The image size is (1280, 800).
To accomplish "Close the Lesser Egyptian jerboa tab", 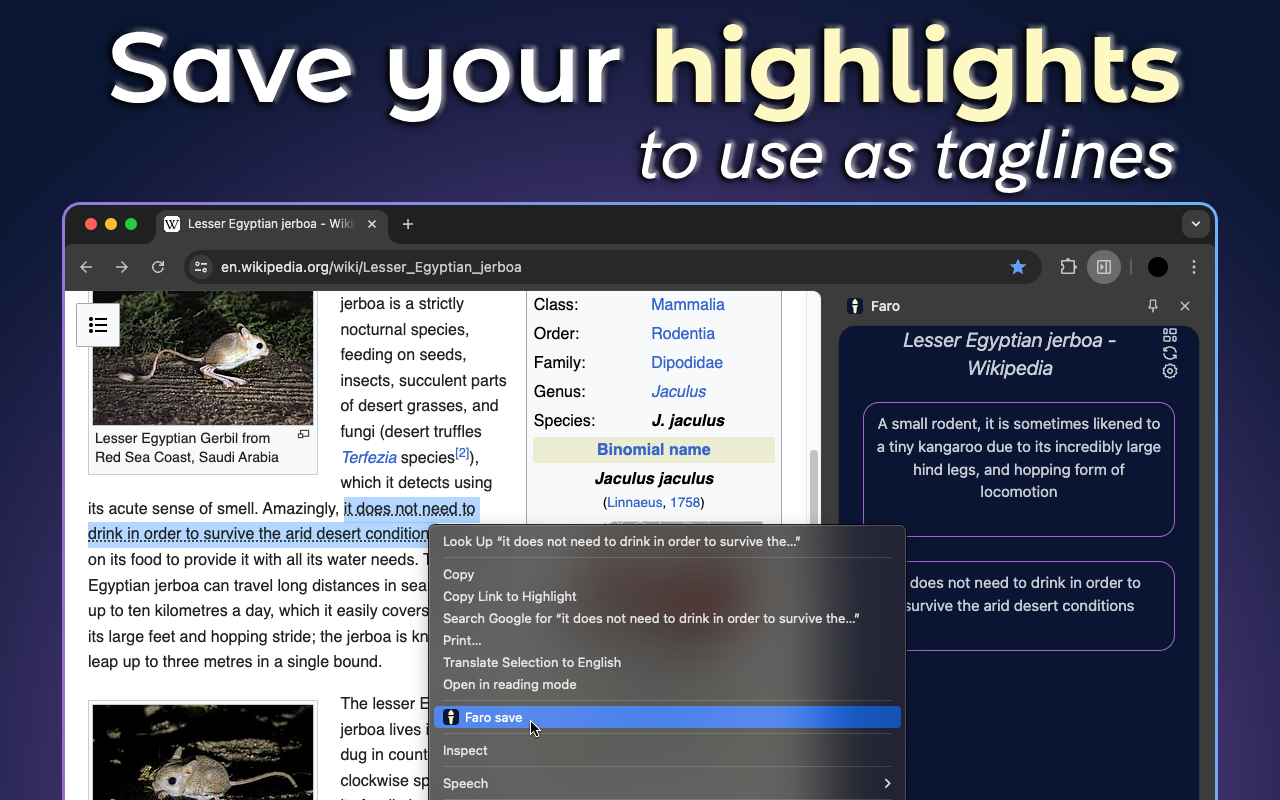I will pyautogui.click(x=372, y=224).
